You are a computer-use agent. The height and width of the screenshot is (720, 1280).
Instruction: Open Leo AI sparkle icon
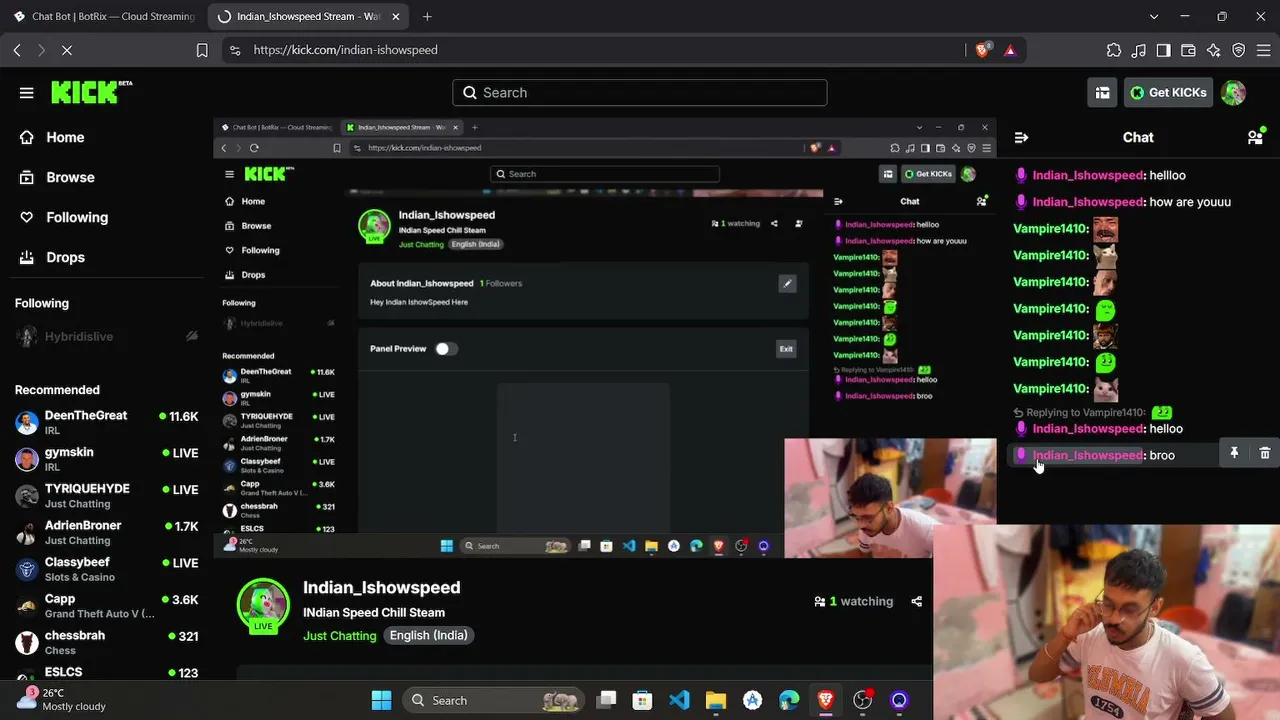pyautogui.click(x=1214, y=50)
